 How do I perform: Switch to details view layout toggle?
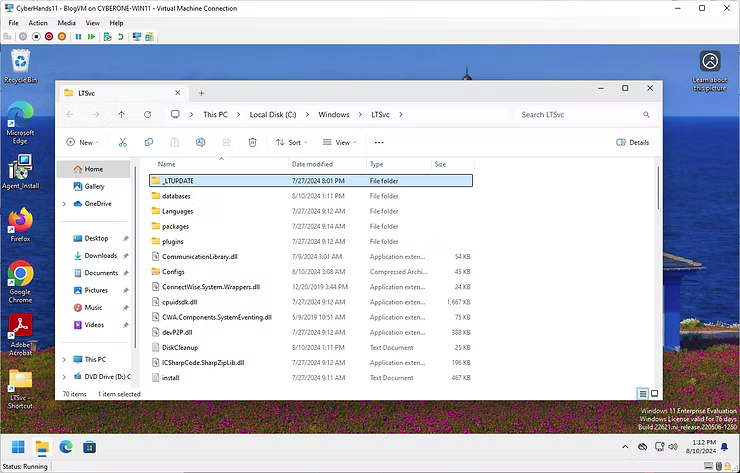[642, 394]
